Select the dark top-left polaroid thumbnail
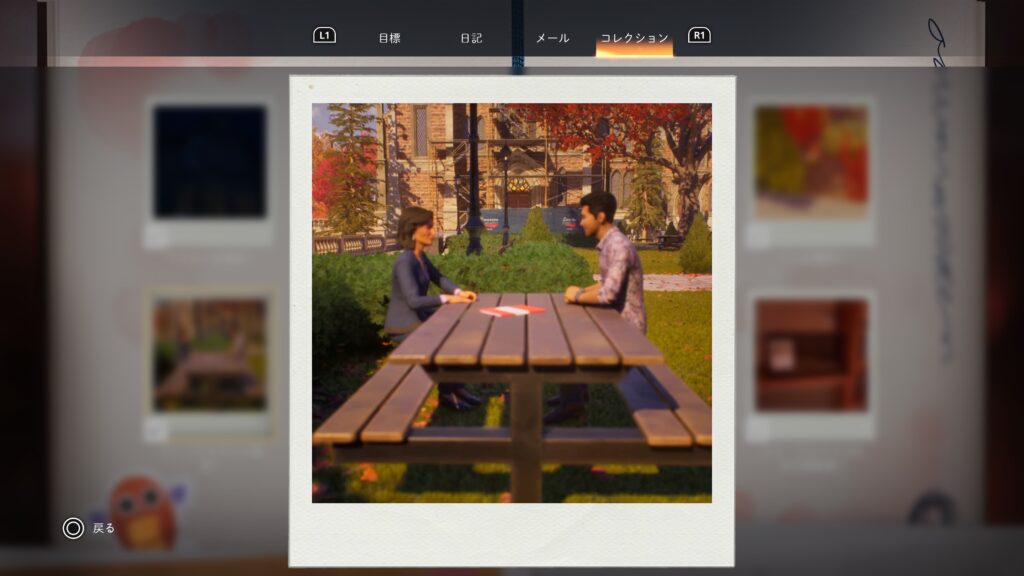1024x576 pixels. (x=209, y=160)
